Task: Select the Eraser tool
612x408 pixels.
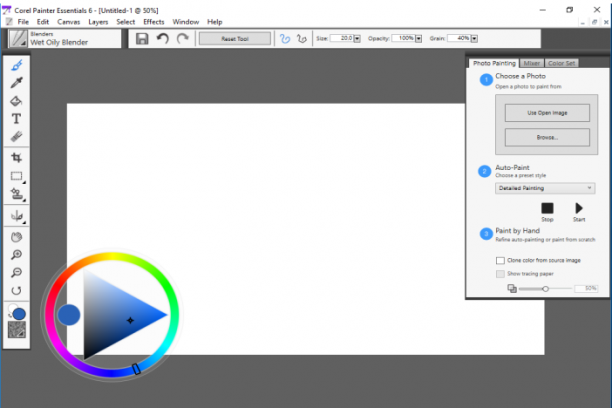Action: pyautogui.click(x=16, y=136)
